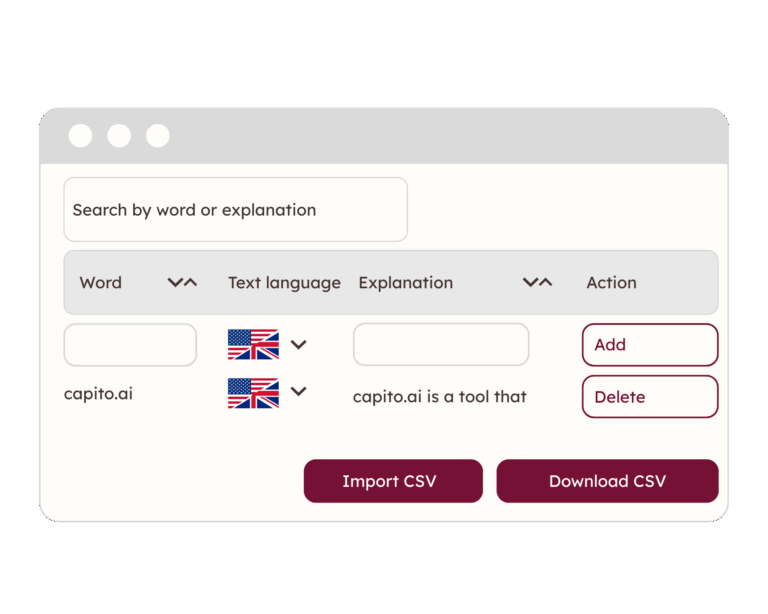Click the explanation 'capito.ai is a tool that'
The height and width of the screenshot is (614, 768).
[x=439, y=397]
